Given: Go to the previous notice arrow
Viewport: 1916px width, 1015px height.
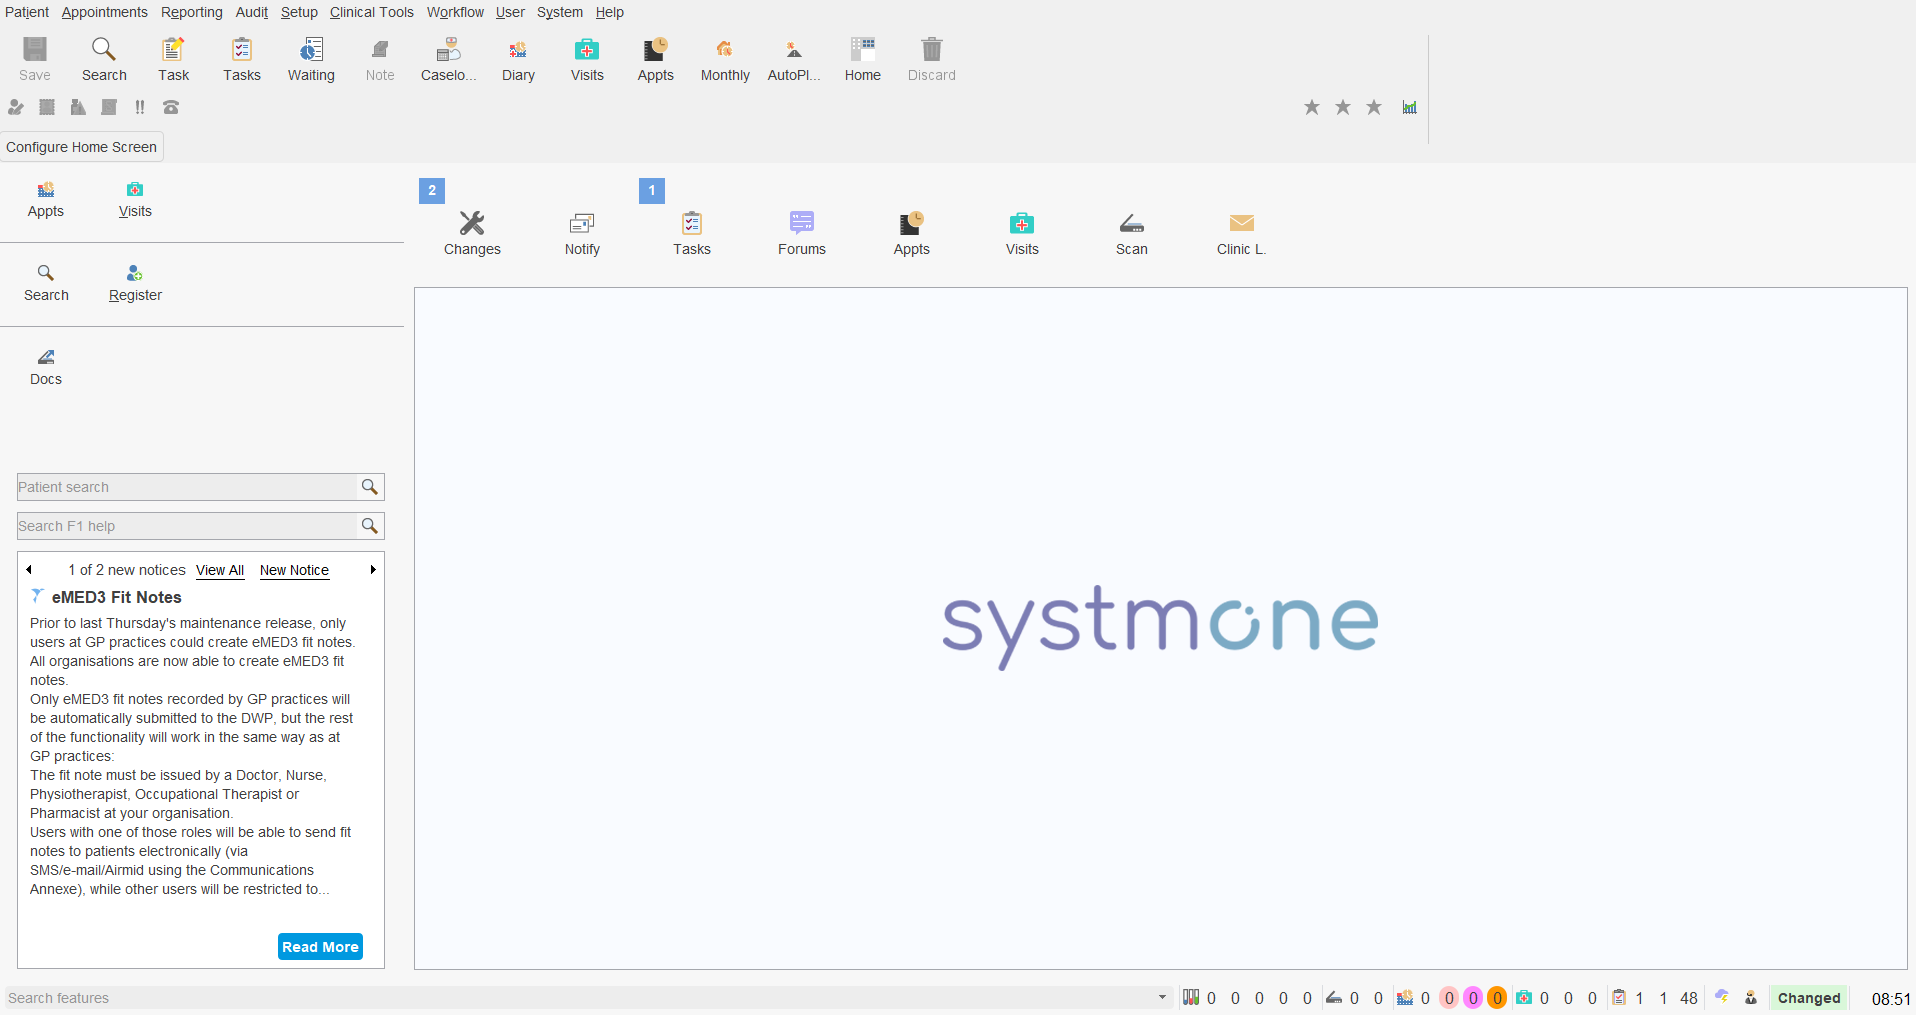Looking at the screenshot, I should [x=29, y=570].
